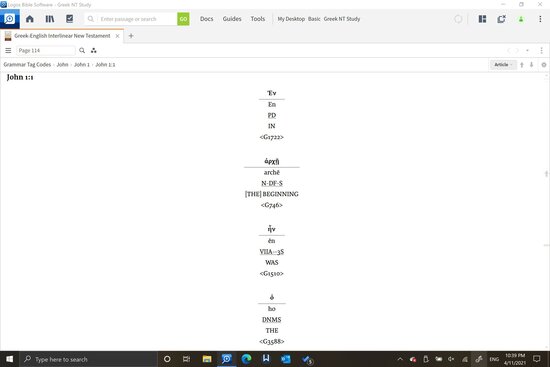550x367 pixels.
Task: Click Grammar Tag Codes breadcrumb
Action: [x=27, y=65]
